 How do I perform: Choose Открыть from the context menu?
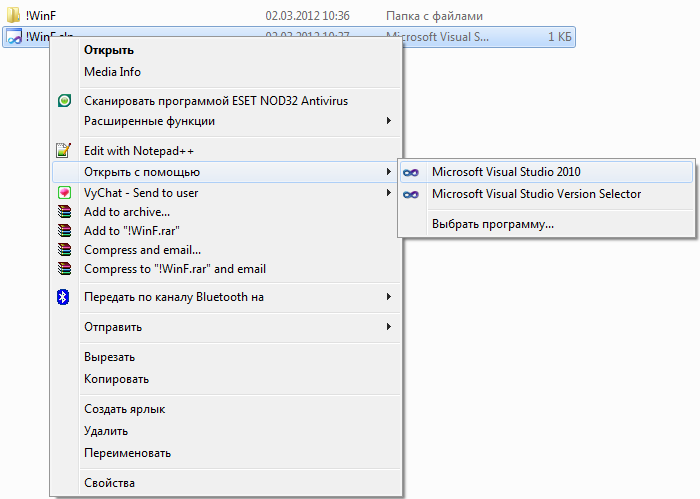[226, 50]
